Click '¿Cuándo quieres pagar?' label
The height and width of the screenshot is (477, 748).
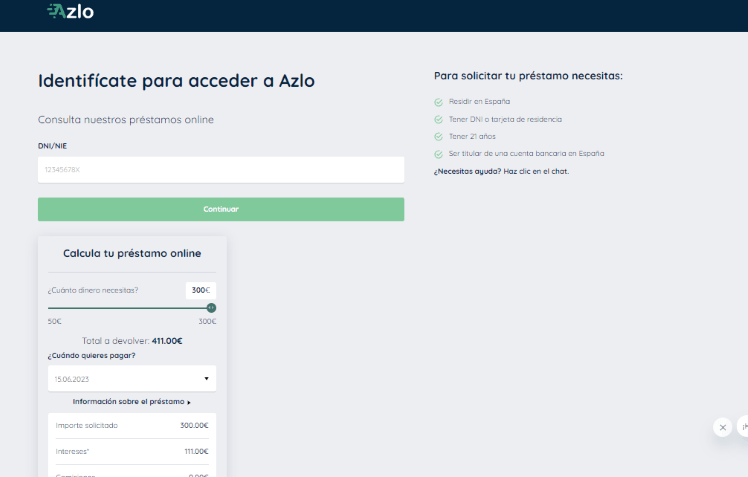pos(92,356)
